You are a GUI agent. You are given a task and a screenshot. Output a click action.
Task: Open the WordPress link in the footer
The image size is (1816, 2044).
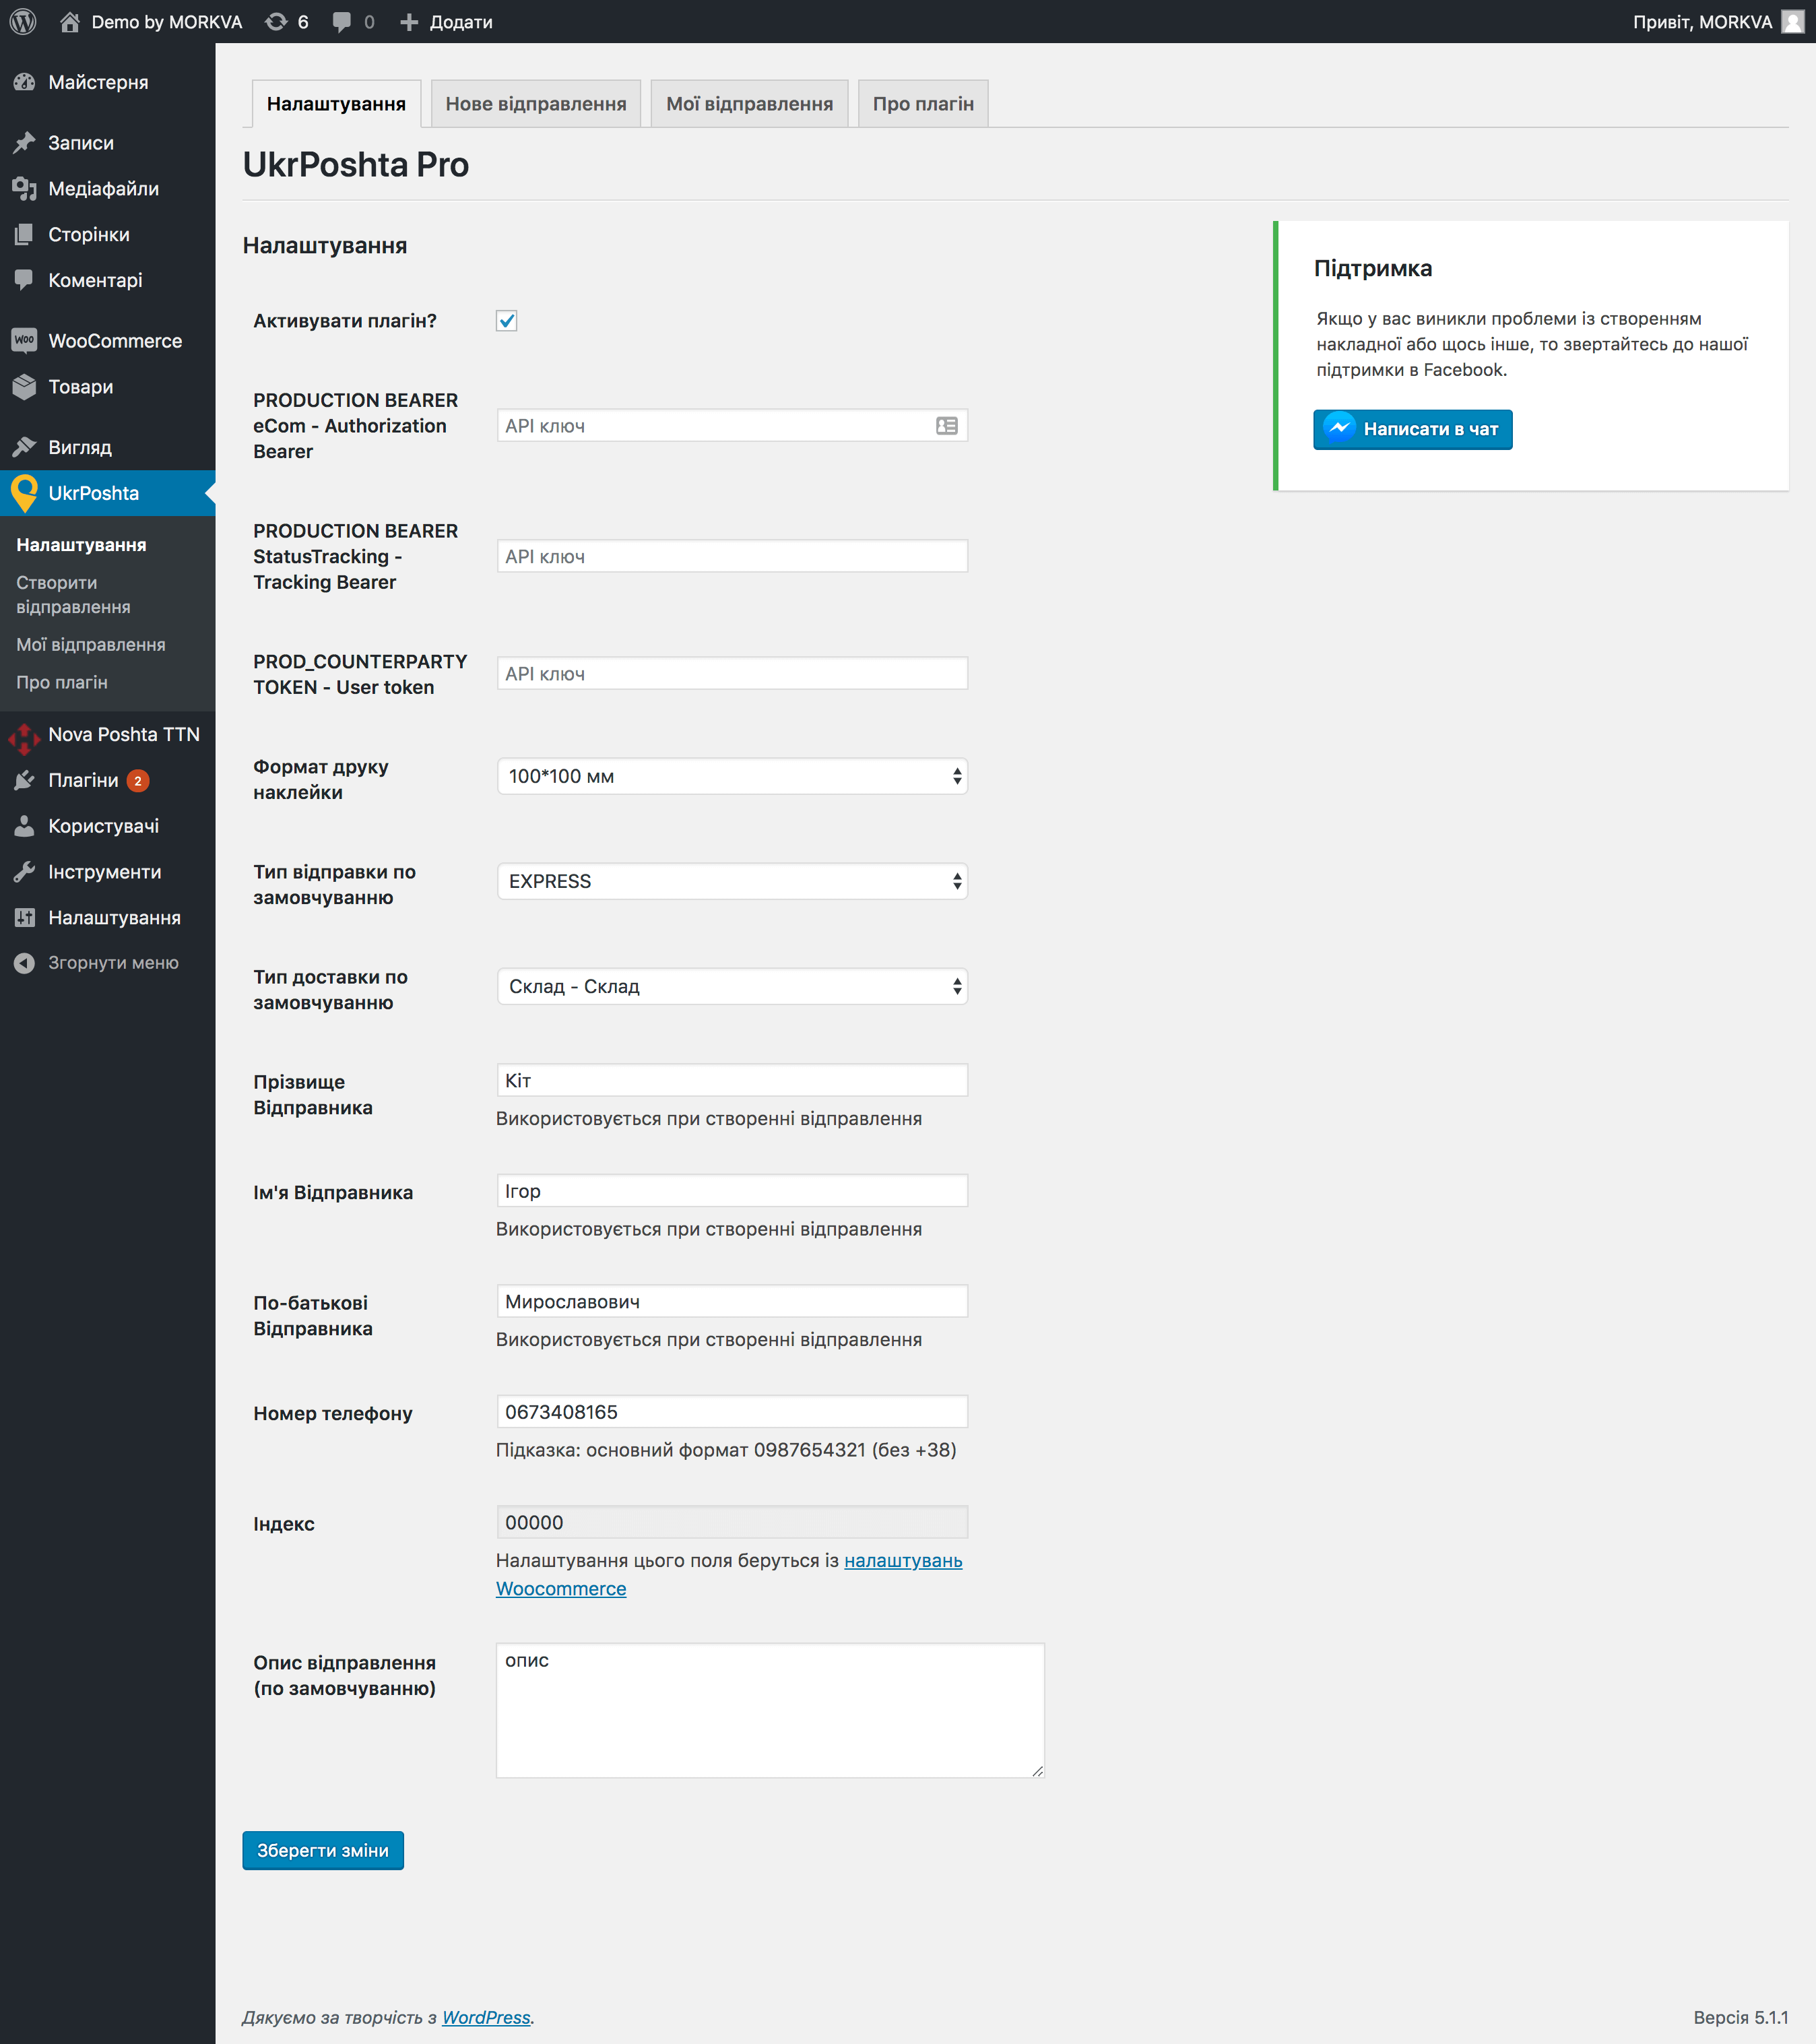click(486, 2018)
